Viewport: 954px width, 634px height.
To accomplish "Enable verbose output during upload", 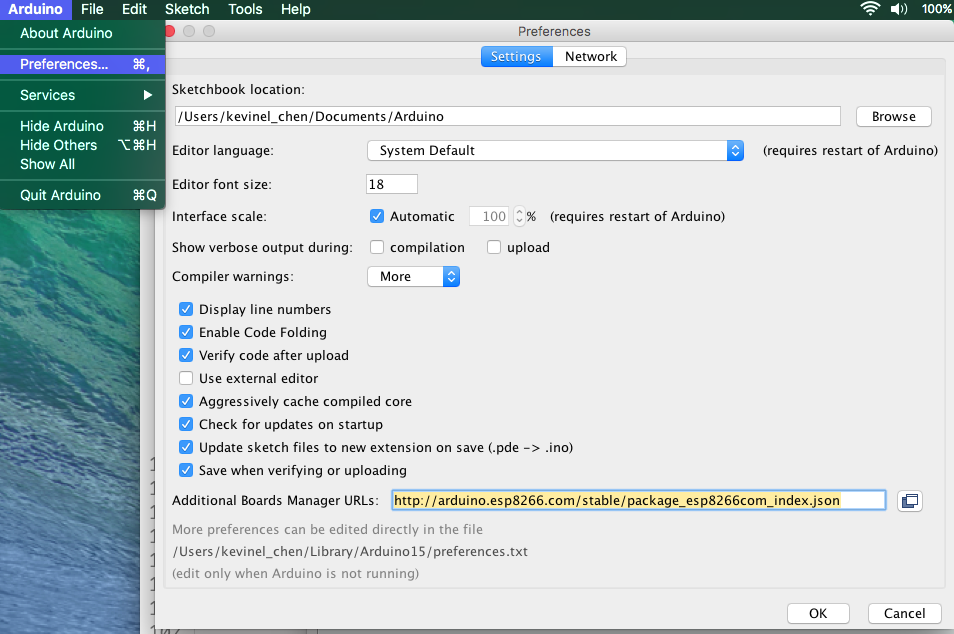I will pos(494,247).
